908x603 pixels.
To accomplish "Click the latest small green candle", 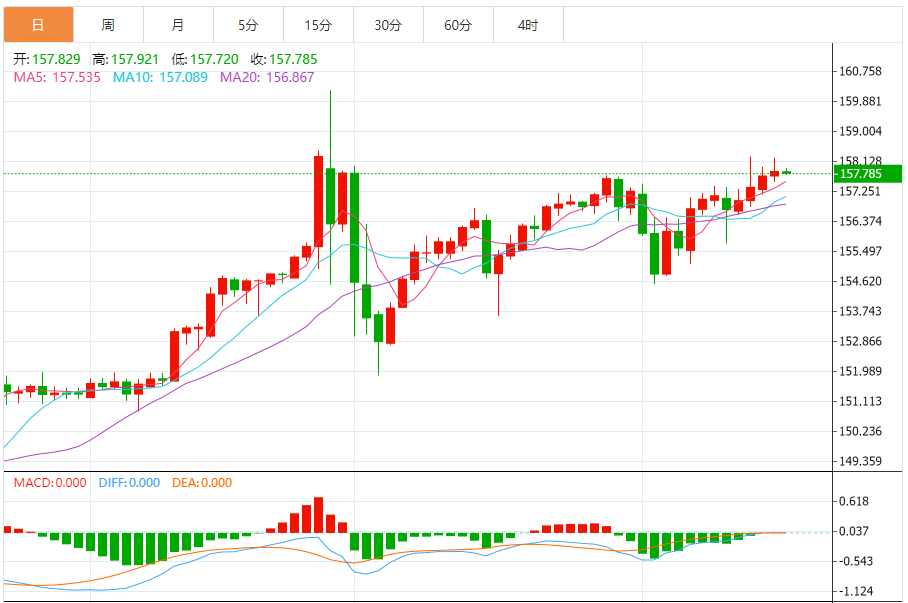I will click(x=786, y=172).
